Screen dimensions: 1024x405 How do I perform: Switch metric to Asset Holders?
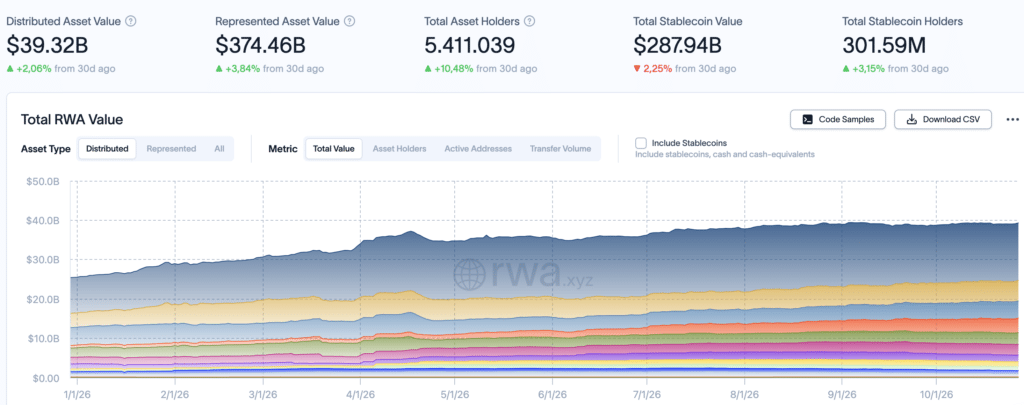[400, 148]
